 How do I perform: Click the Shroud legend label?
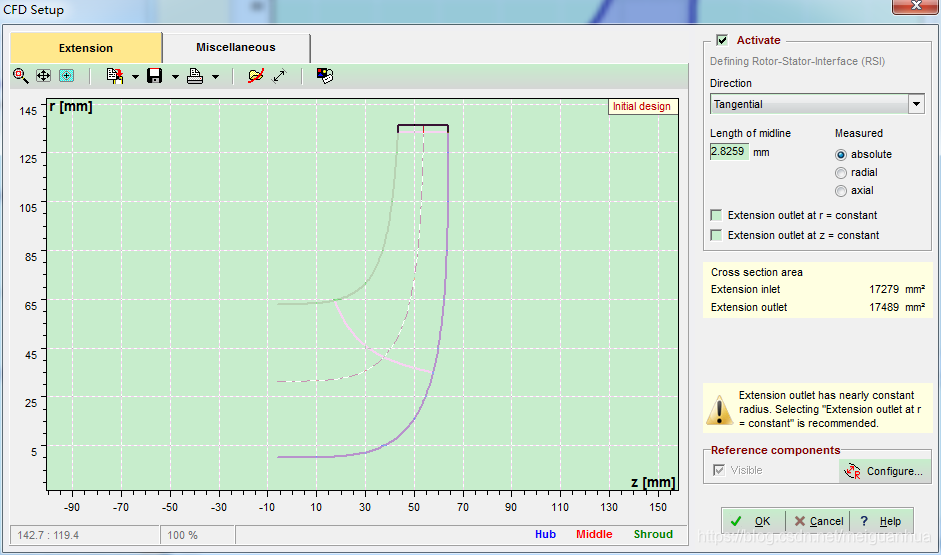pos(653,534)
